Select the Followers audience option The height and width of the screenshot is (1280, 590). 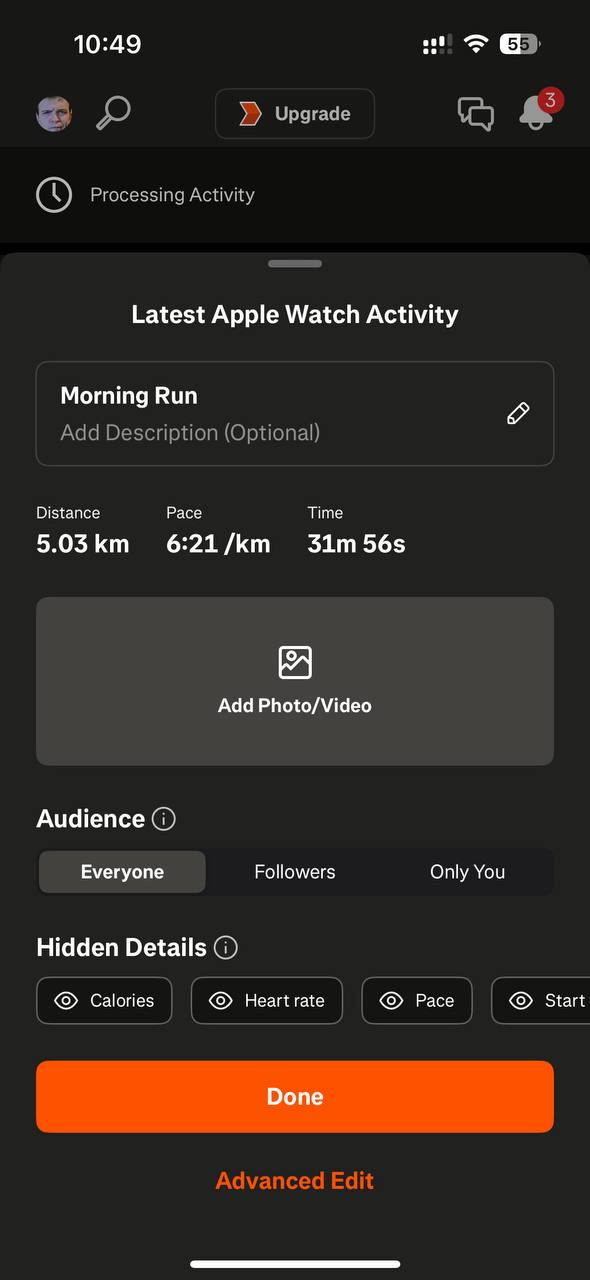coord(295,872)
